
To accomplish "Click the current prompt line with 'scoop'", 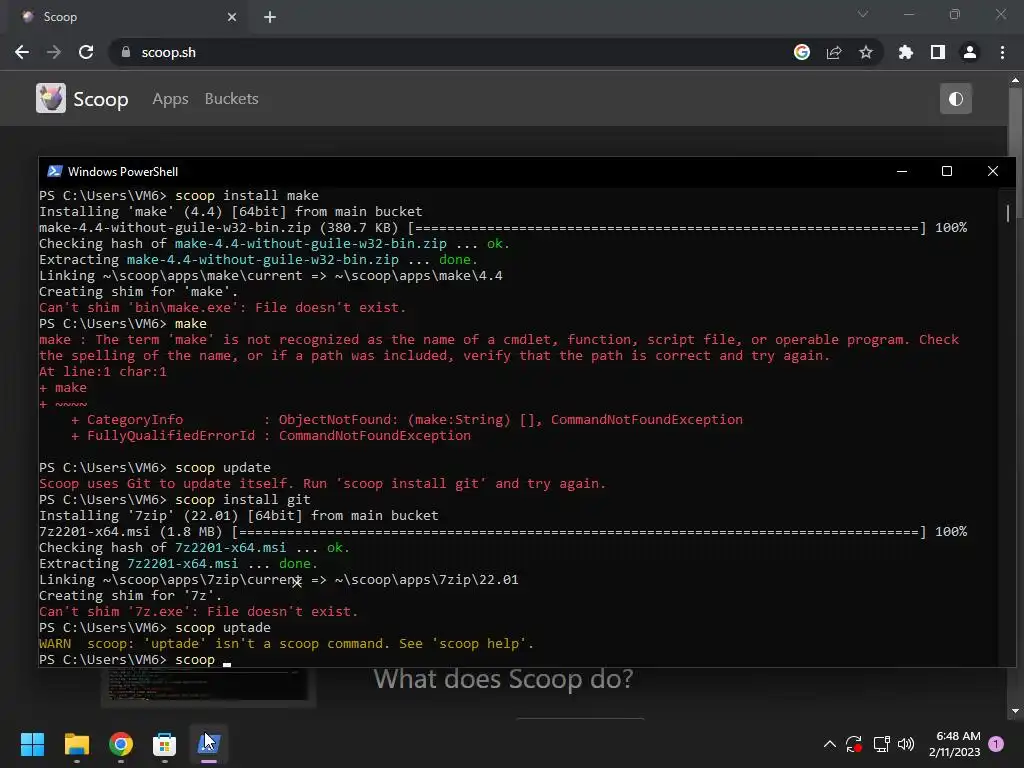I will tap(135, 660).
